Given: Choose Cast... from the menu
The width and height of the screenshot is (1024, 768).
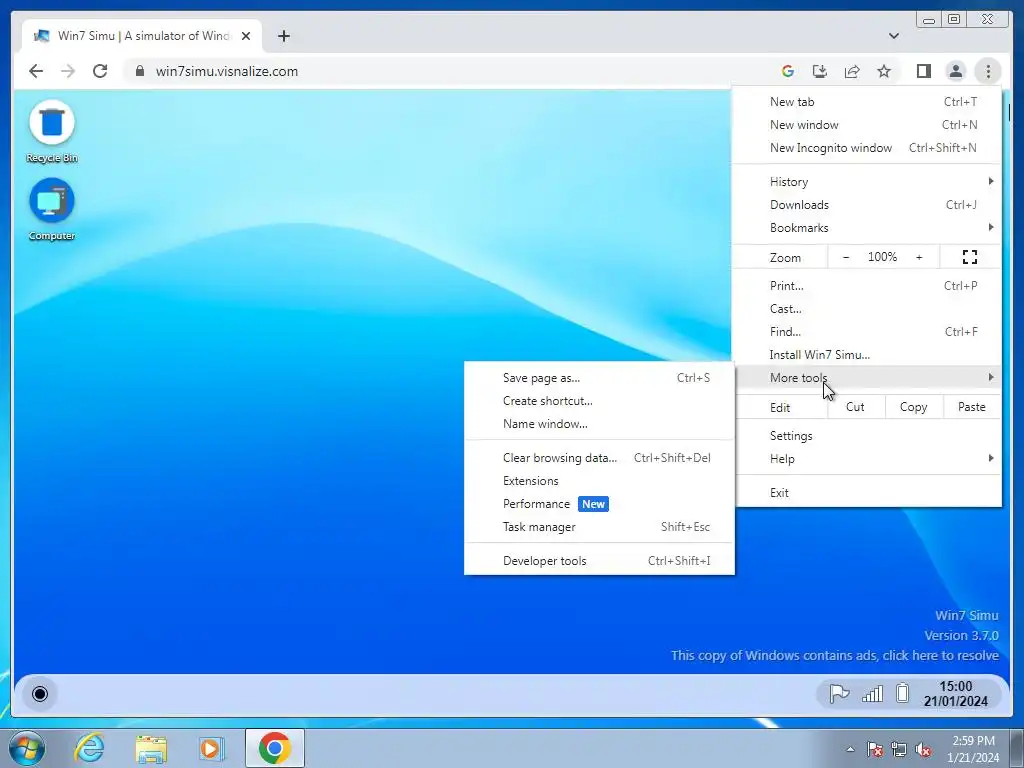Looking at the screenshot, I should (866, 309).
